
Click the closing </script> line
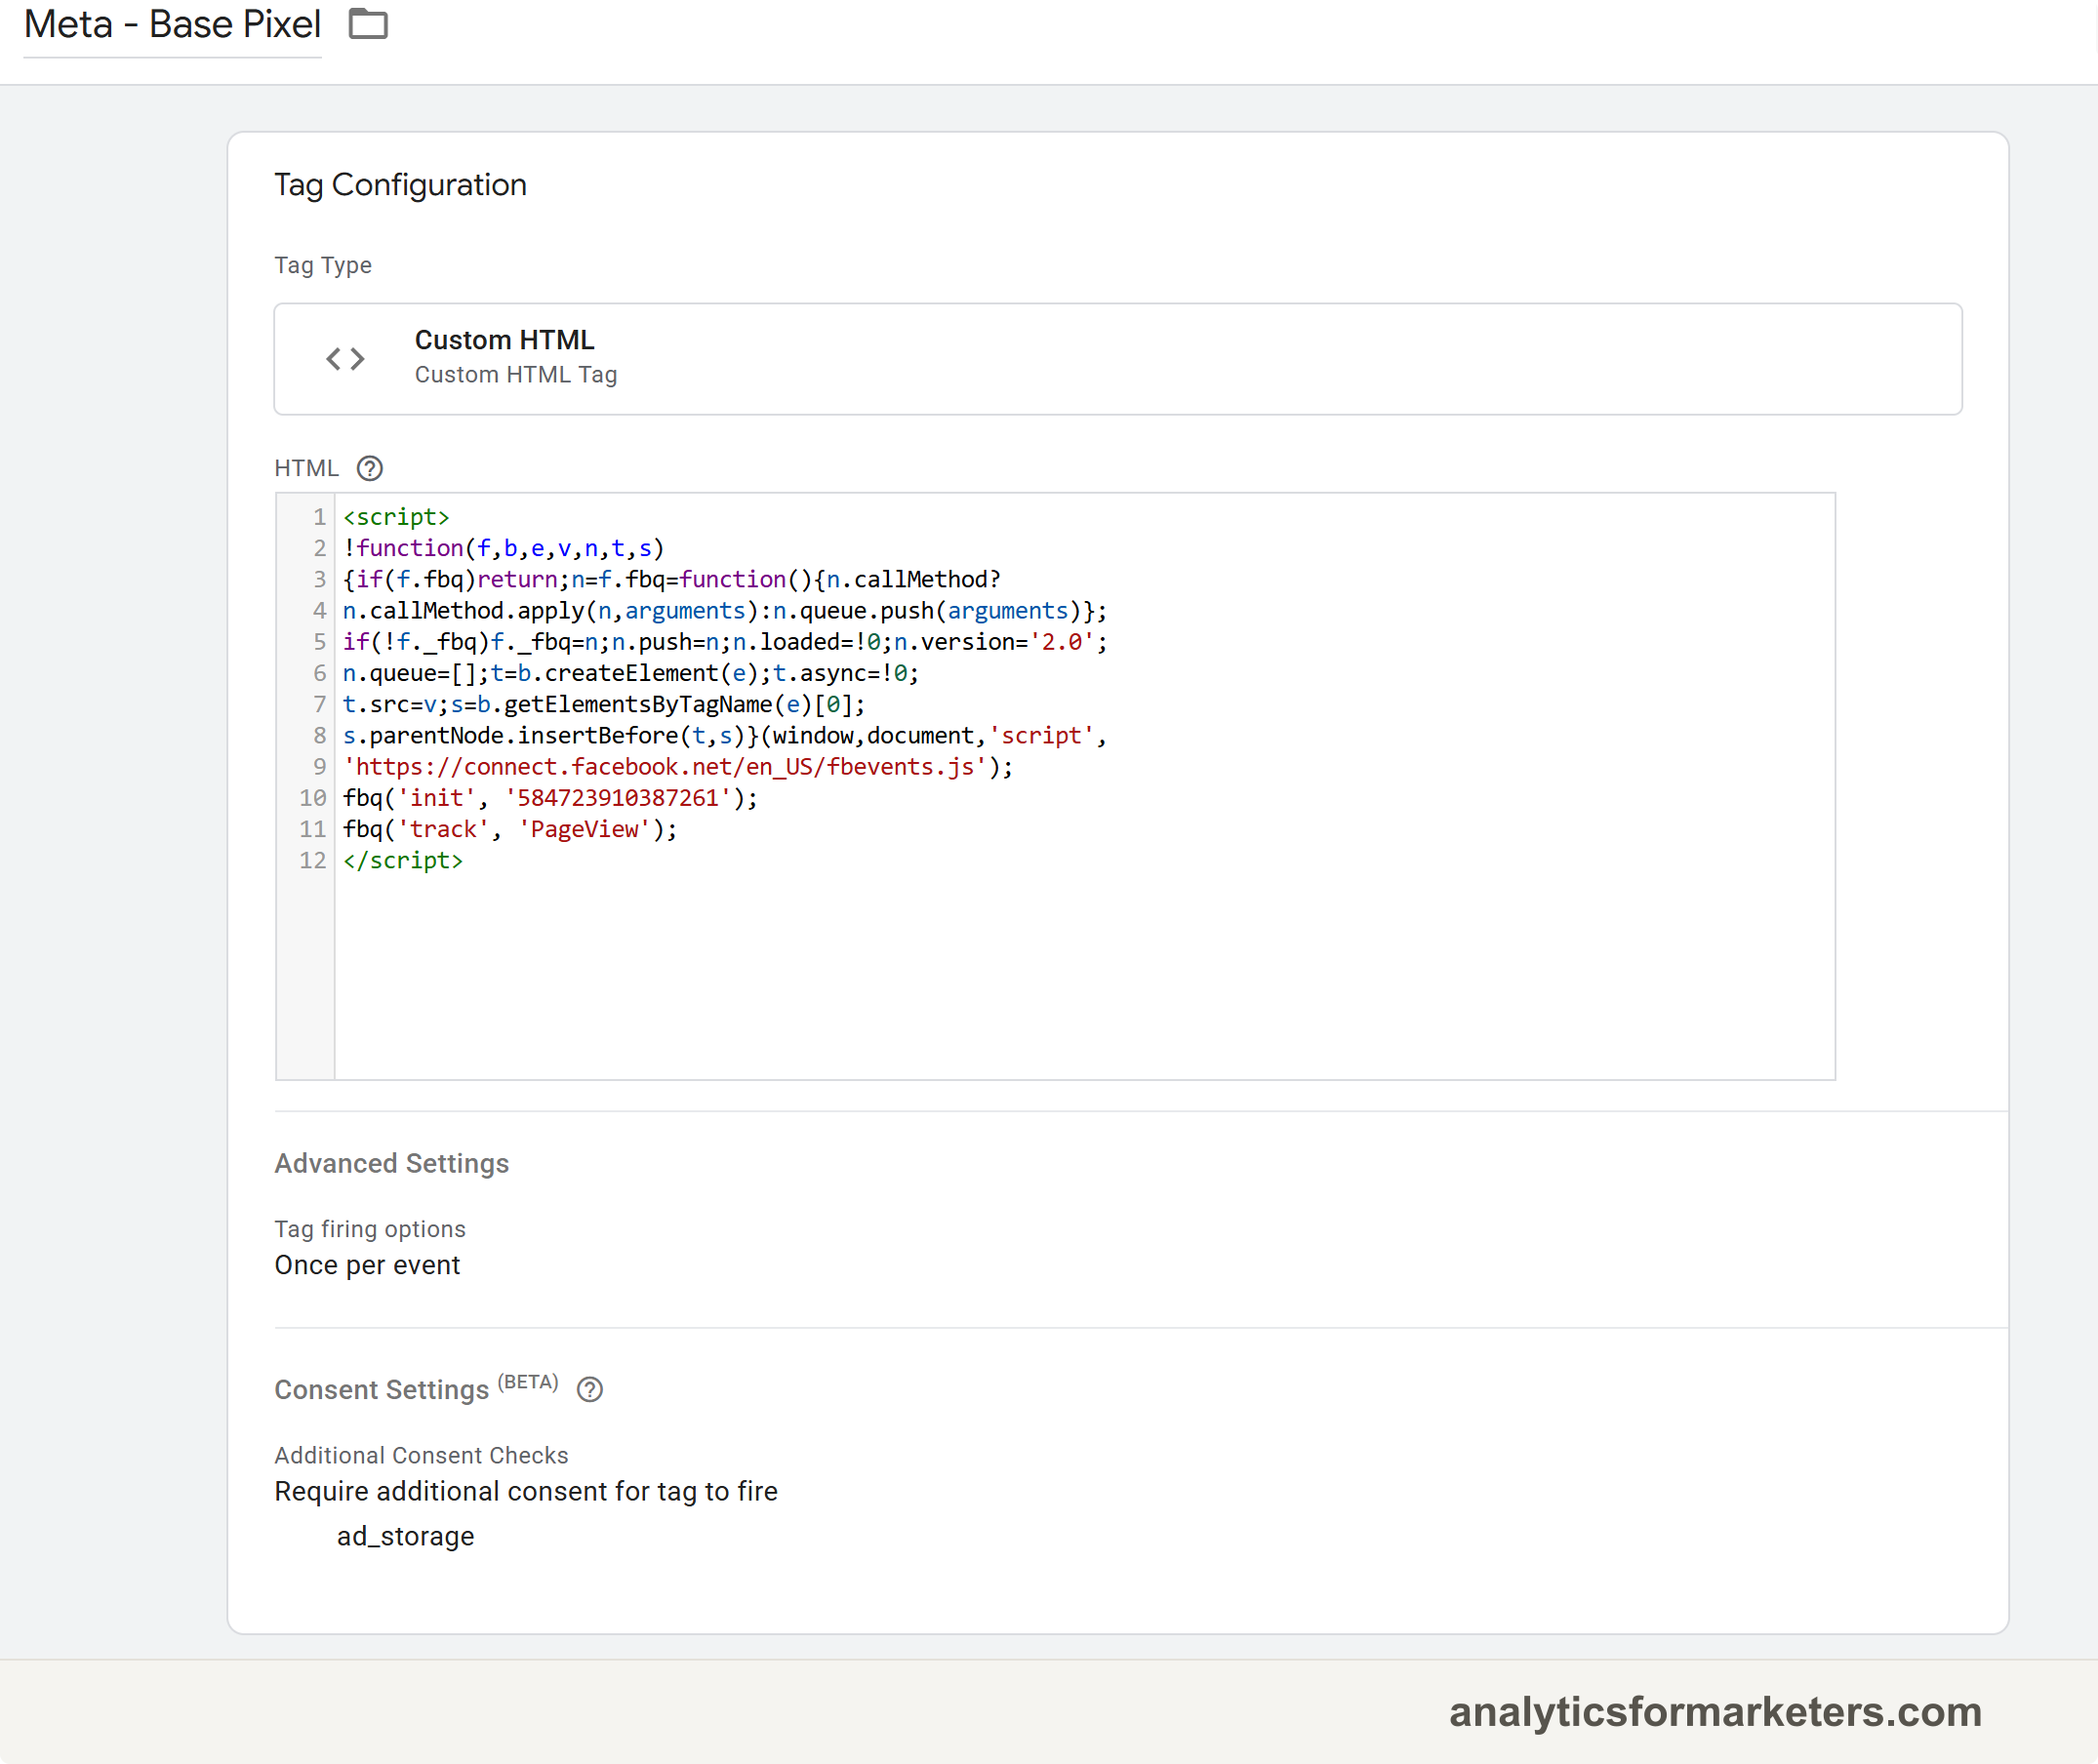pos(403,860)
